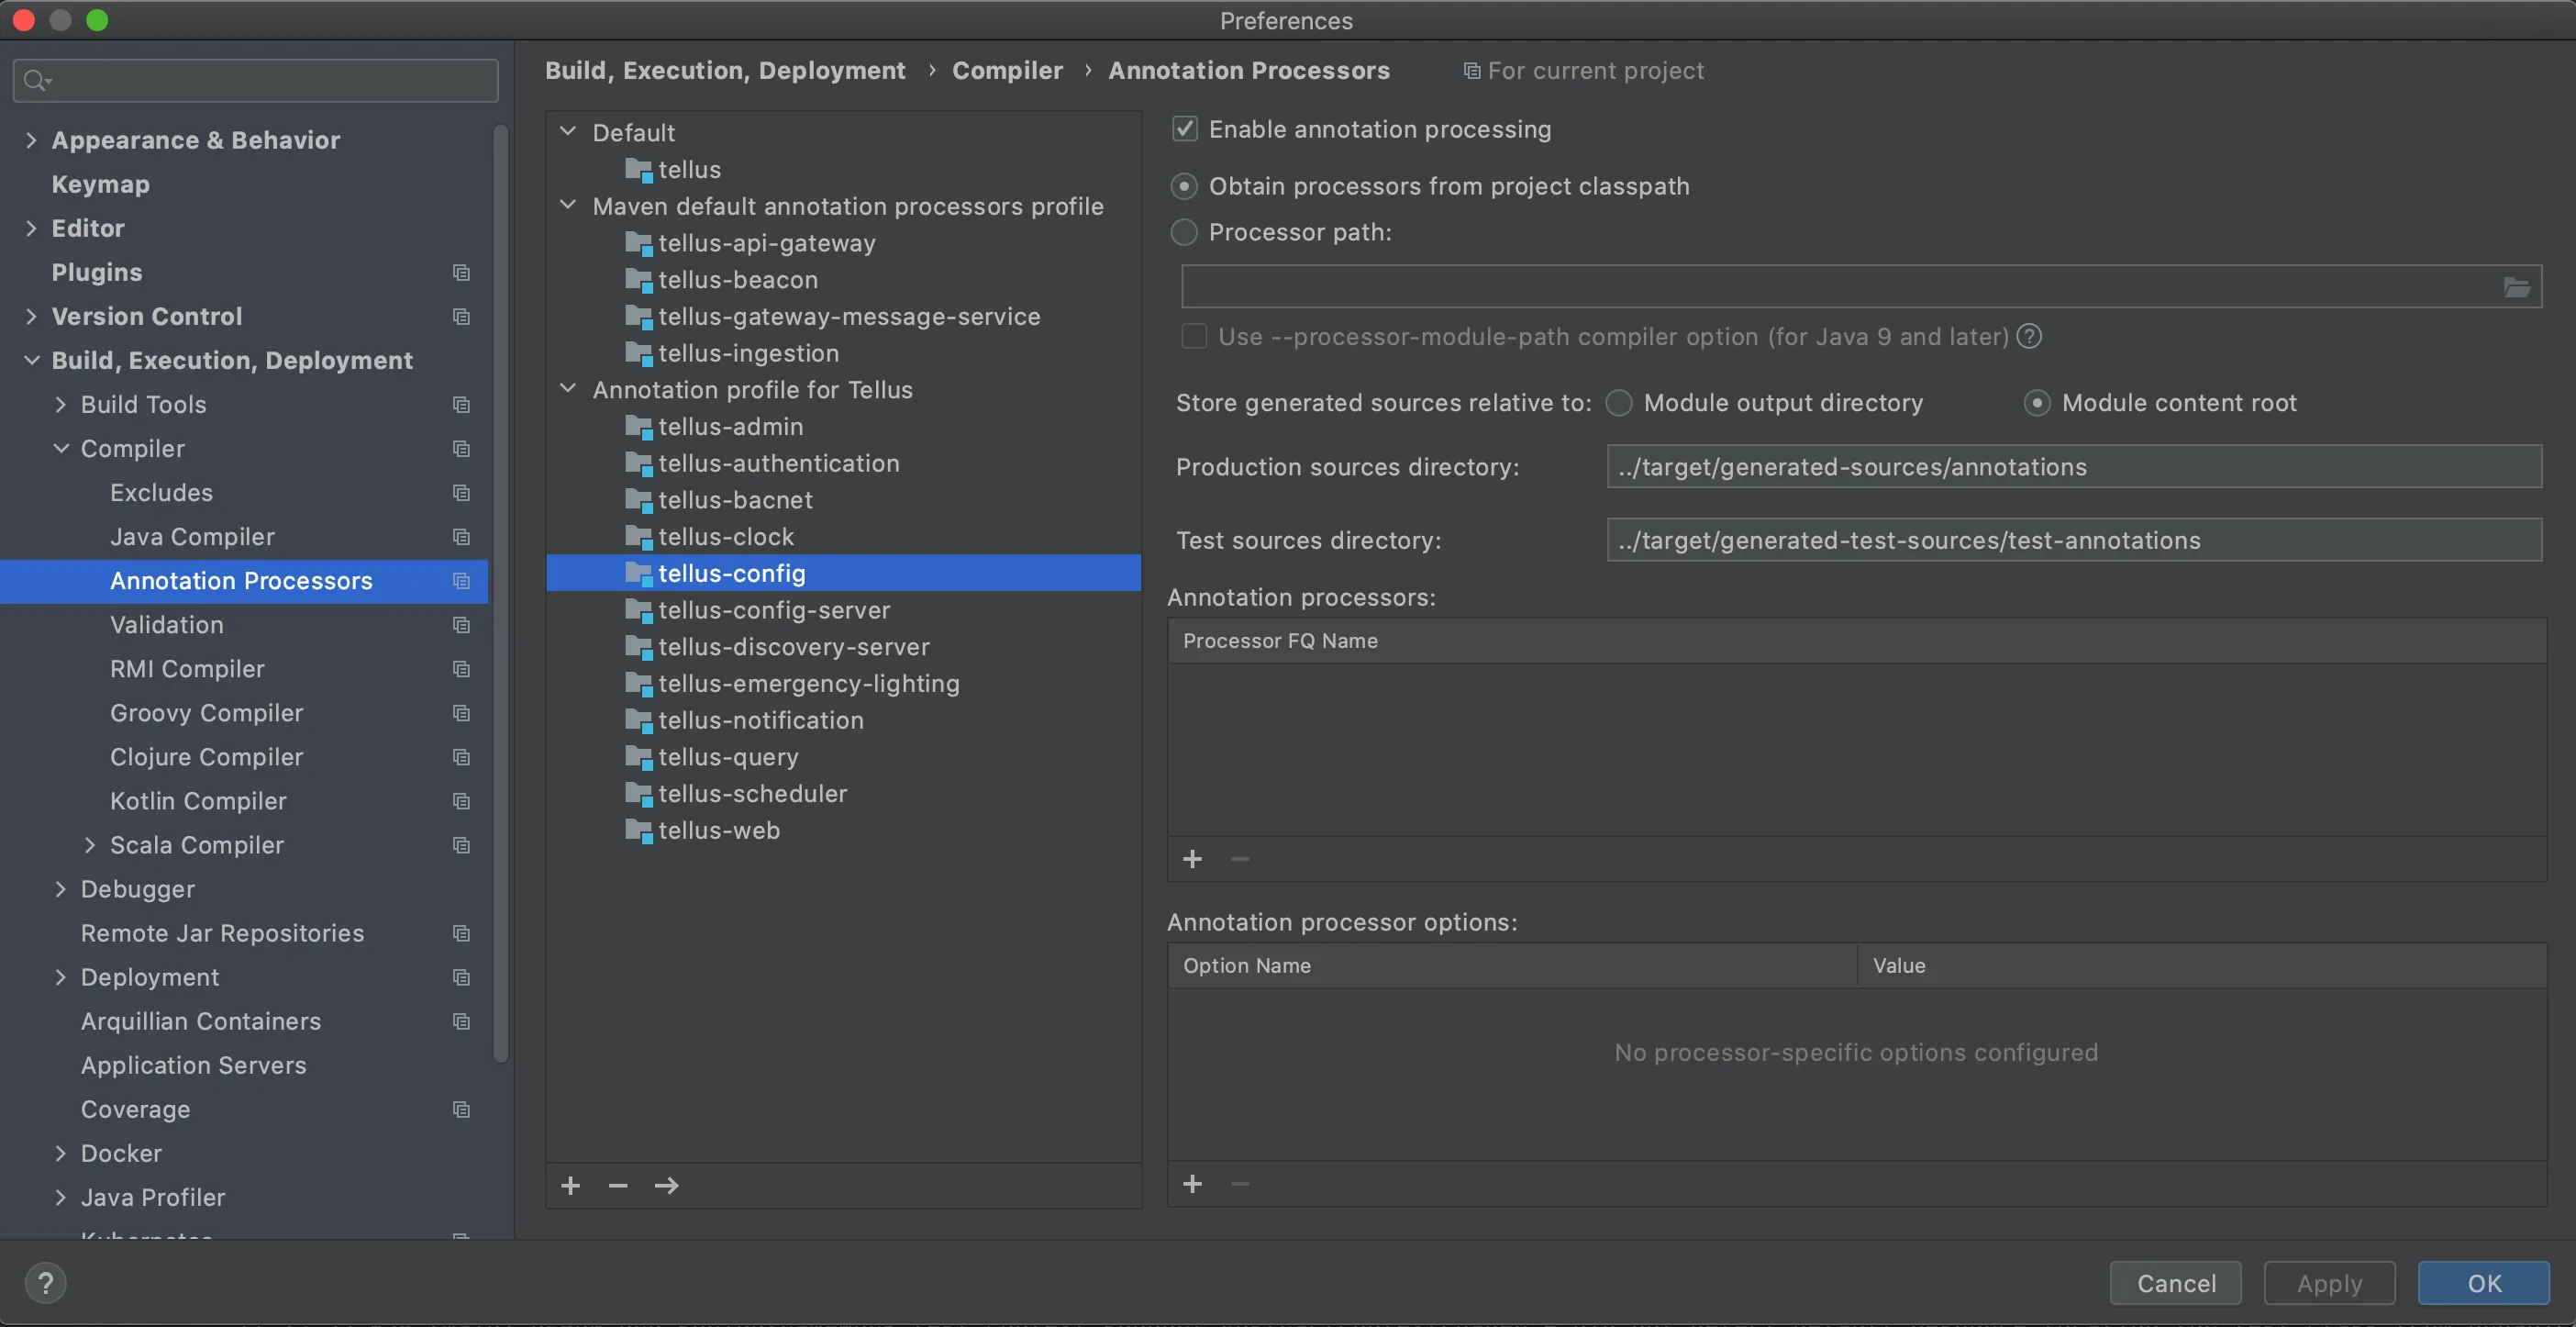The image size is (2576, 1327).
Task: Toggle Enable annotation processing checkbox
Action: [x=1185, y=129]
